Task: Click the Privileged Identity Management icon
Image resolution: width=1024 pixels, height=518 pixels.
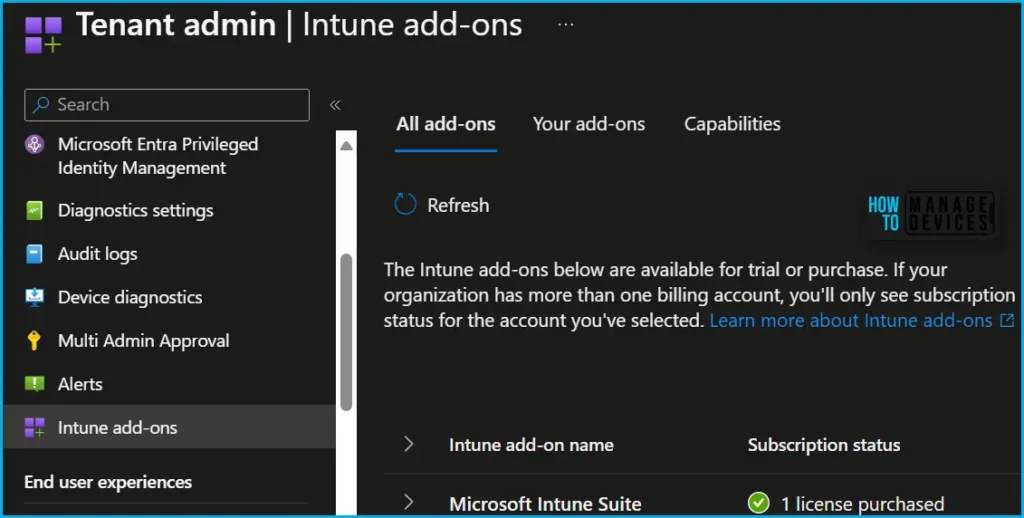Action: pyautogui.click(x=34, y=144)
